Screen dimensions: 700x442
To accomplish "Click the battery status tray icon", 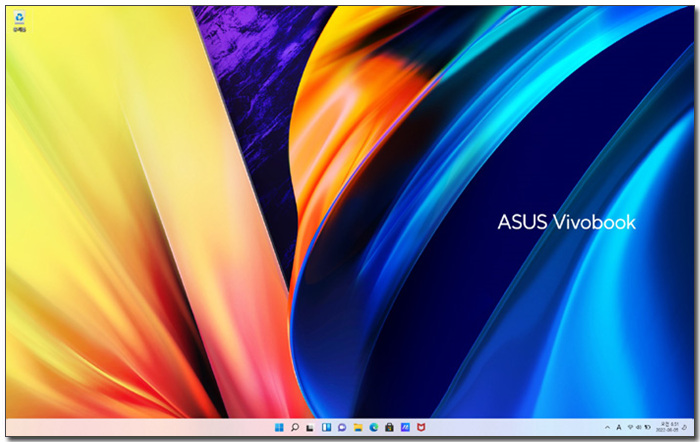I will pos(648,427).
